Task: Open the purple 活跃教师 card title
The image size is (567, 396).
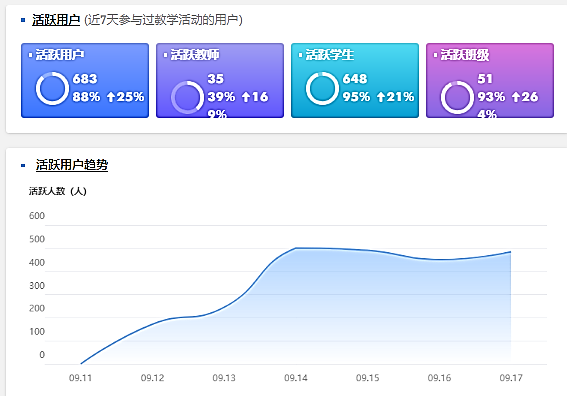Action: pos(195,55)
